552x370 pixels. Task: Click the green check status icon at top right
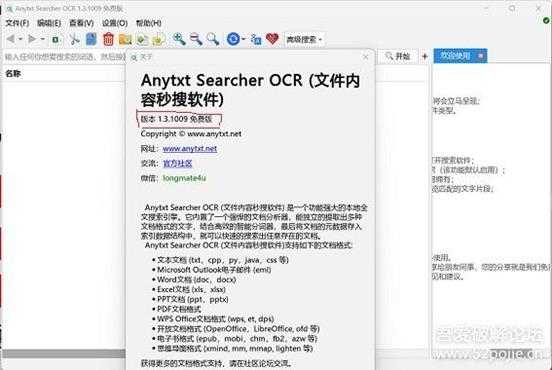[x=546, y=21]
